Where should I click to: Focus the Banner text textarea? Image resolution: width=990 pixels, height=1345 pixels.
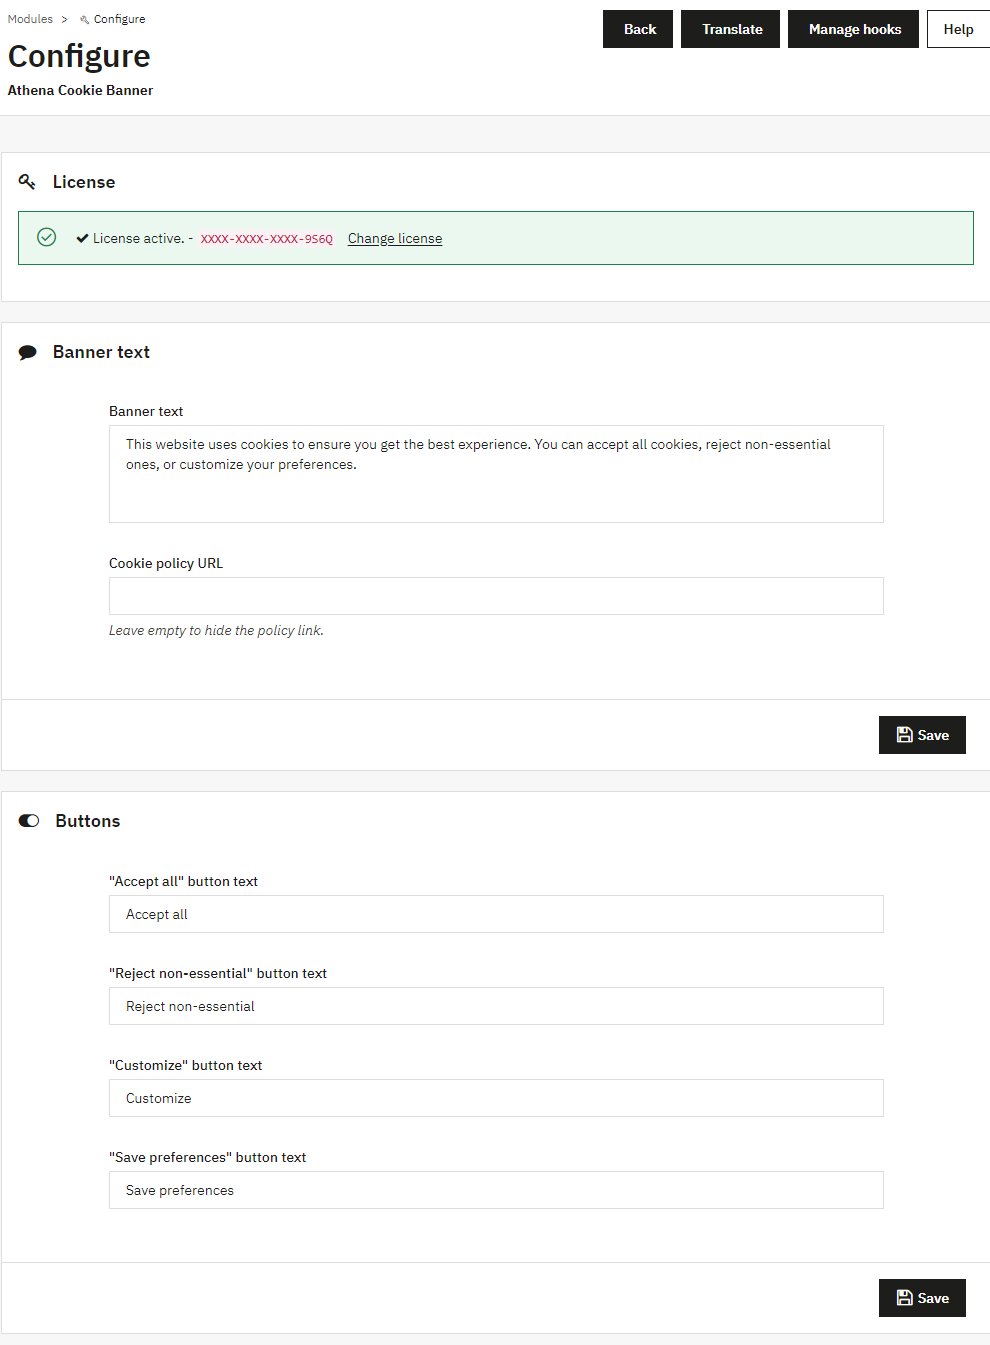496,474
